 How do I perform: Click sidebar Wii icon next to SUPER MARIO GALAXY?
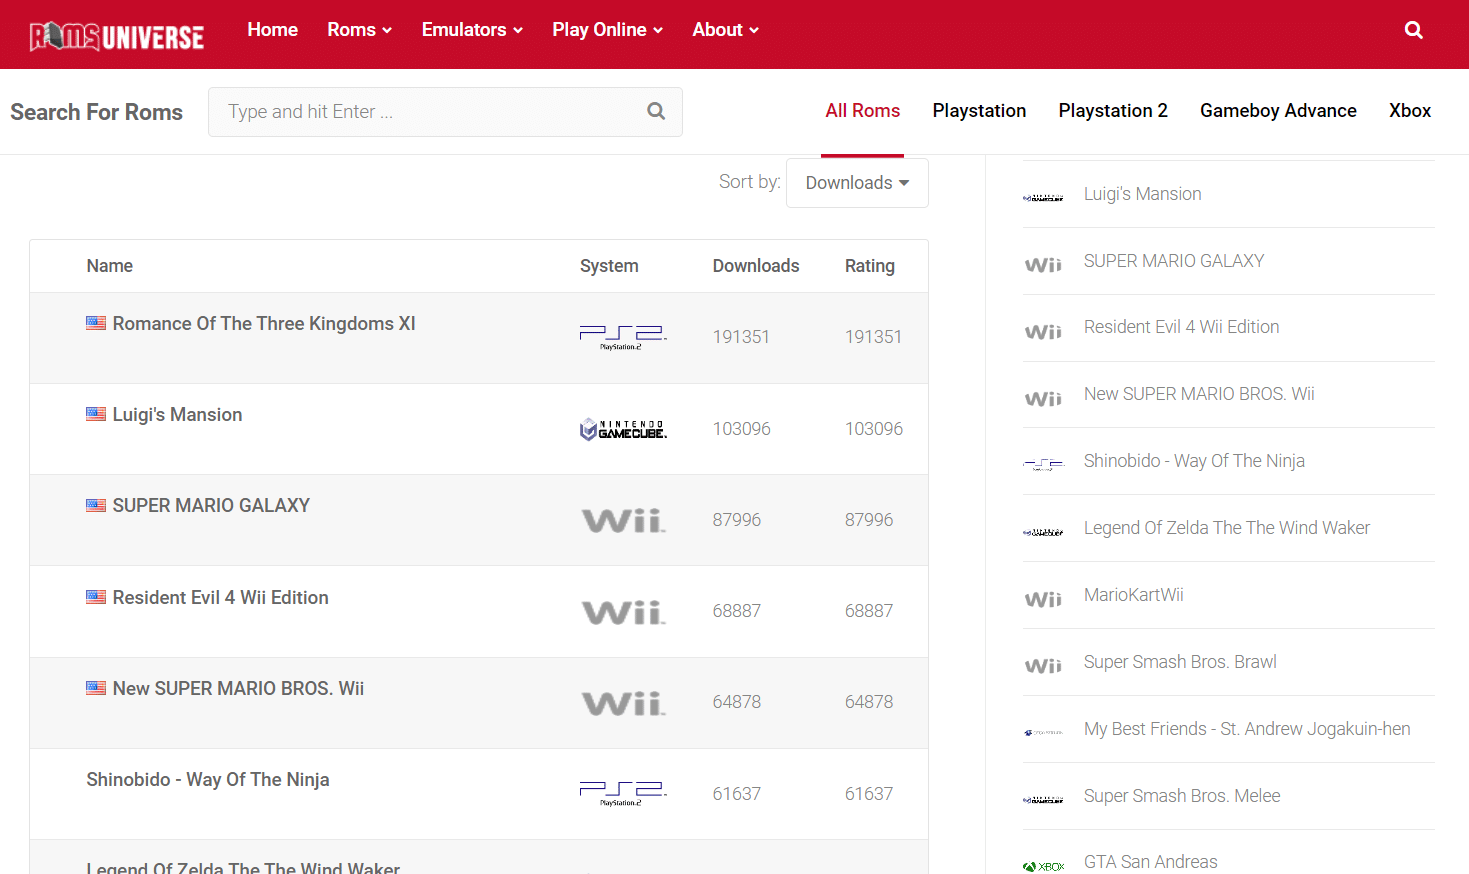point(1043,265)
